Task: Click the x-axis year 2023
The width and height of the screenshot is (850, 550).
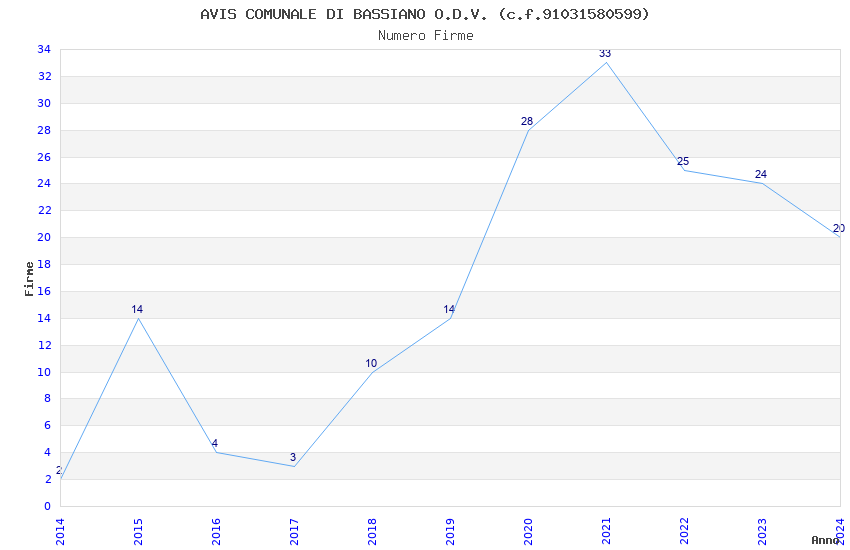Action: coord(763,532)
